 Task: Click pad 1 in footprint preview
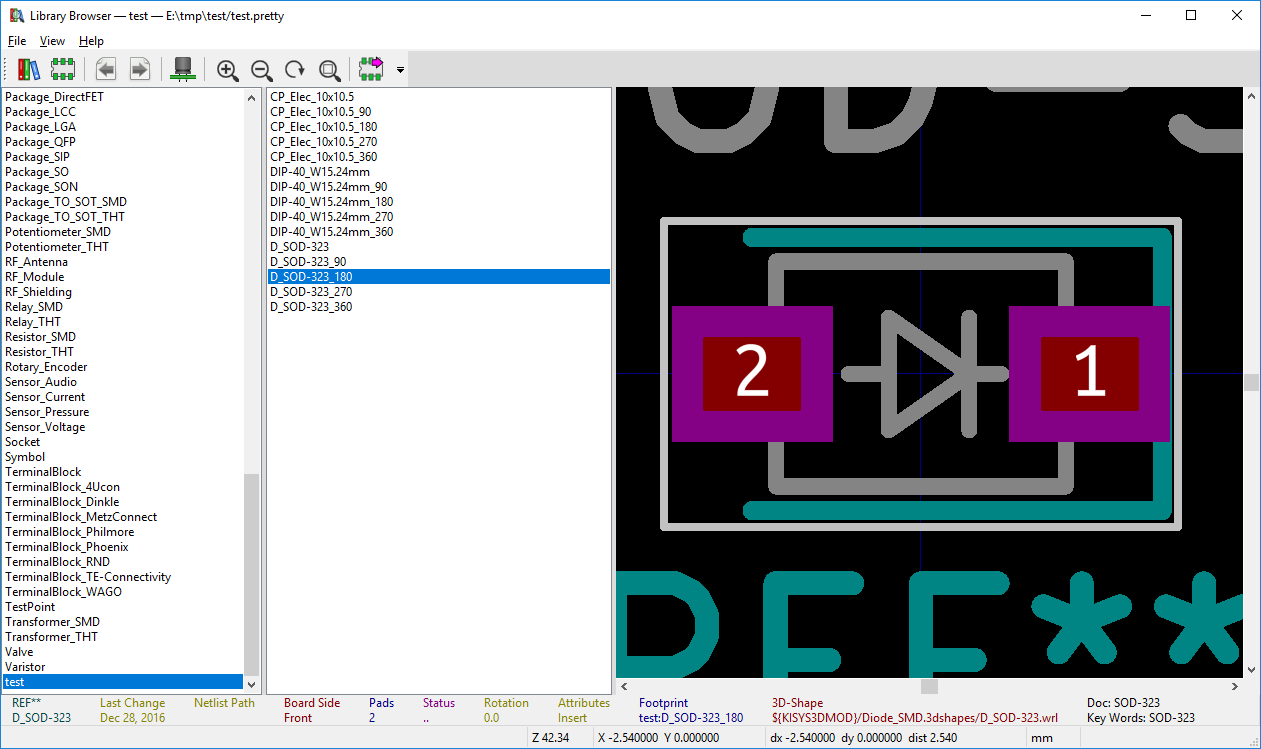pos(1089,373)
